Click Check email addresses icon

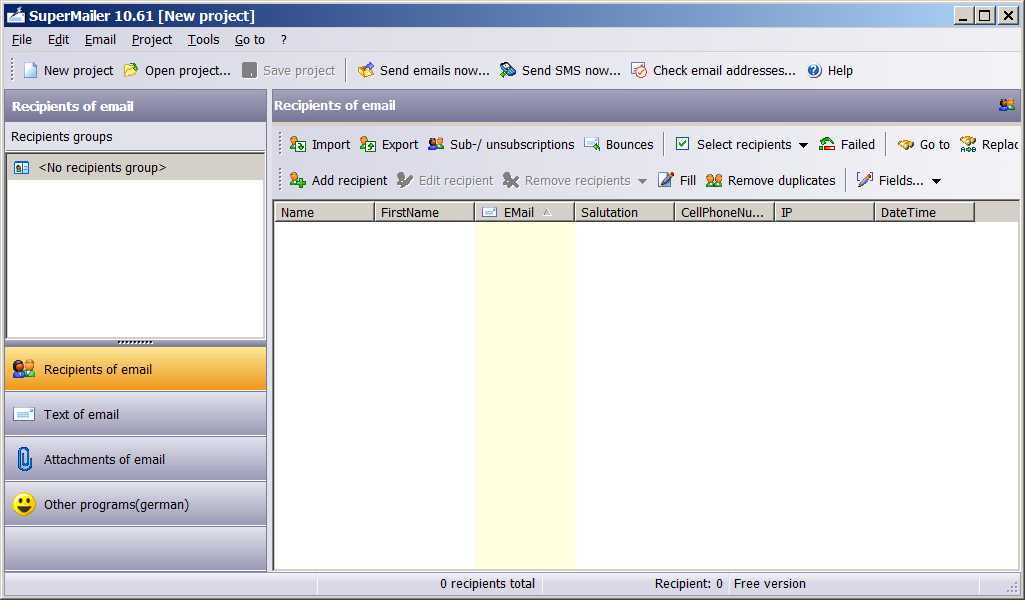tap(639, 71)
